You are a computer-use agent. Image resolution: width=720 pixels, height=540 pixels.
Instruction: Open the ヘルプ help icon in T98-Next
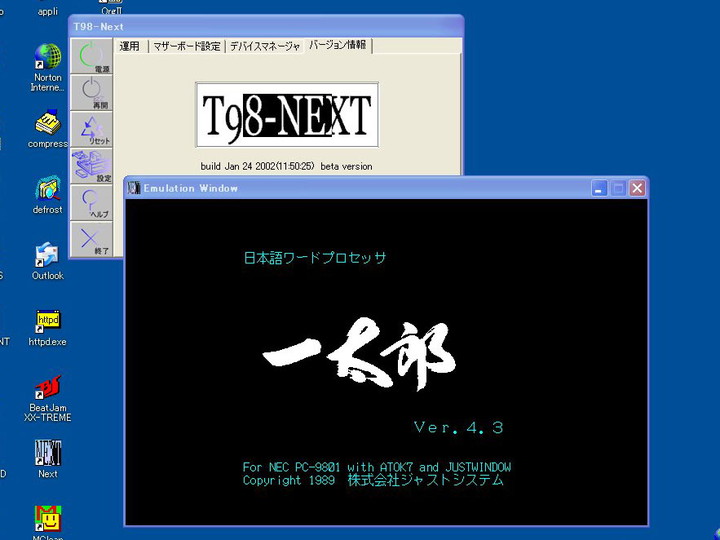[91, 202]
